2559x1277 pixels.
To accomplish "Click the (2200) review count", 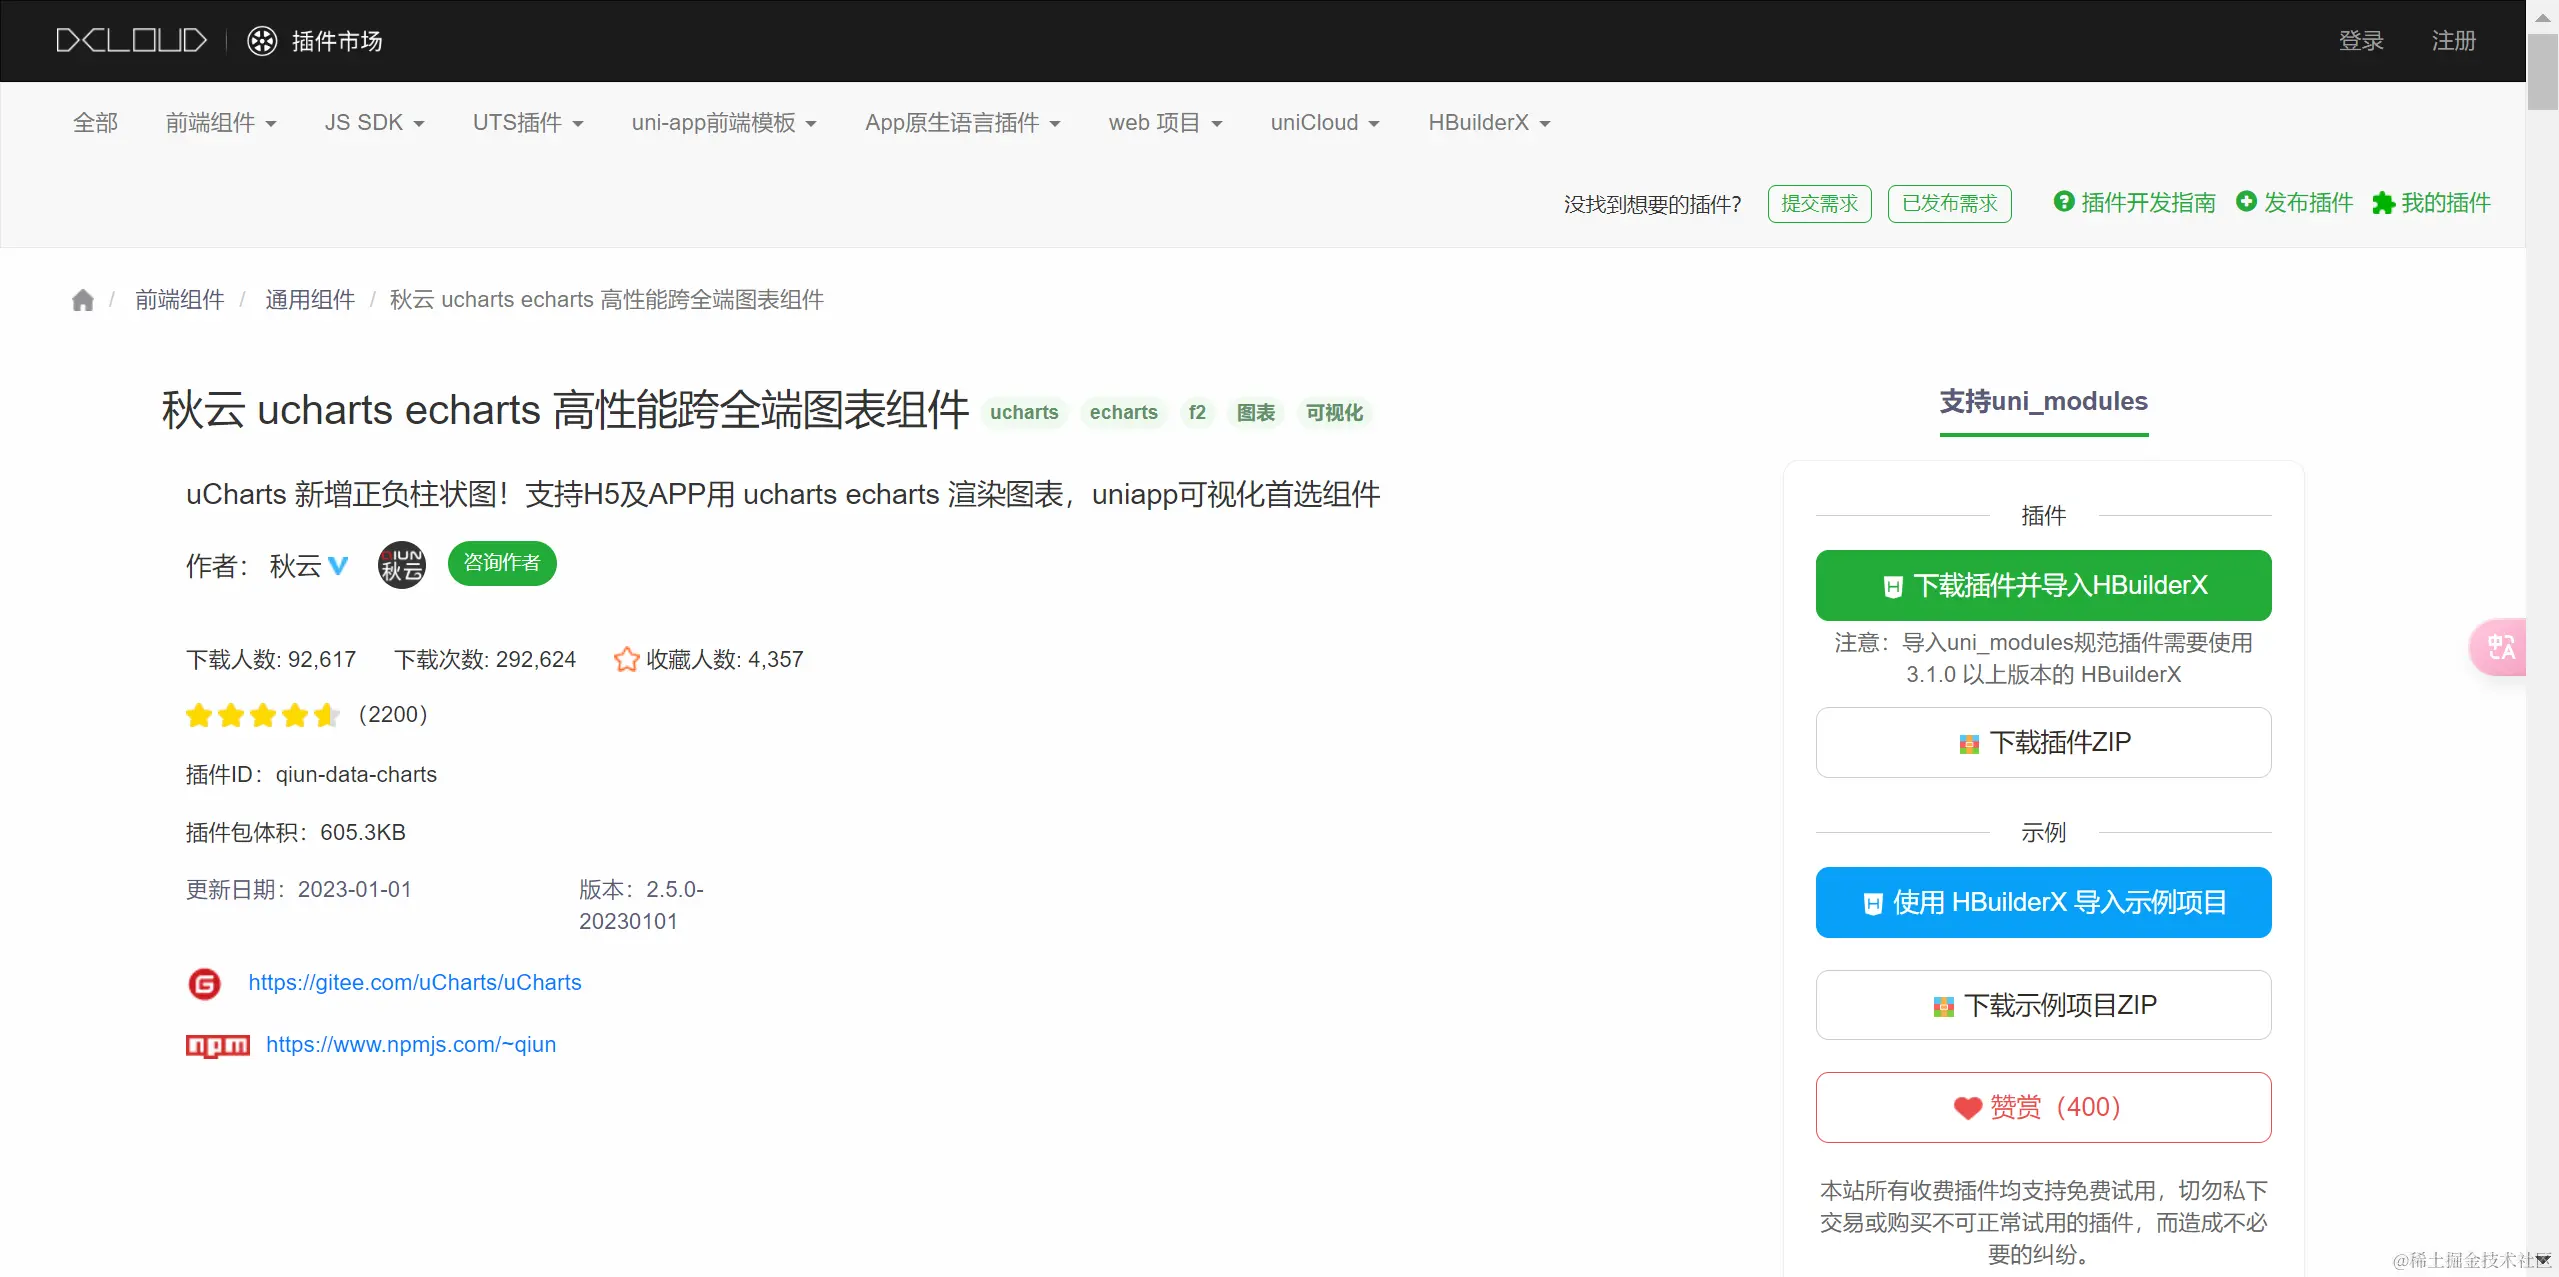I will tap(393, 715).
